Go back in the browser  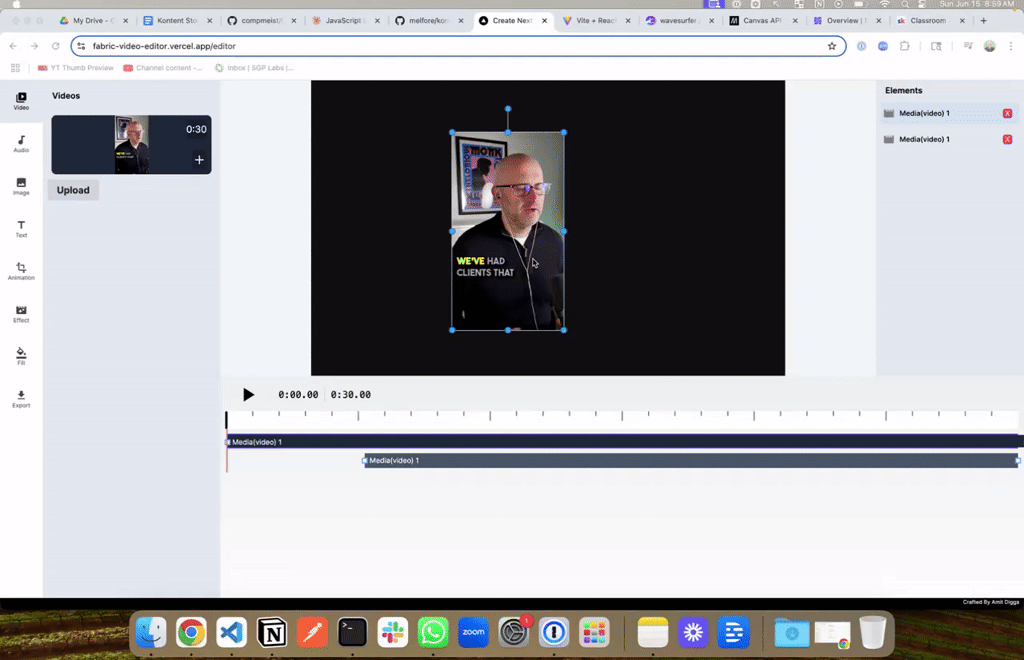click(13, 46)
